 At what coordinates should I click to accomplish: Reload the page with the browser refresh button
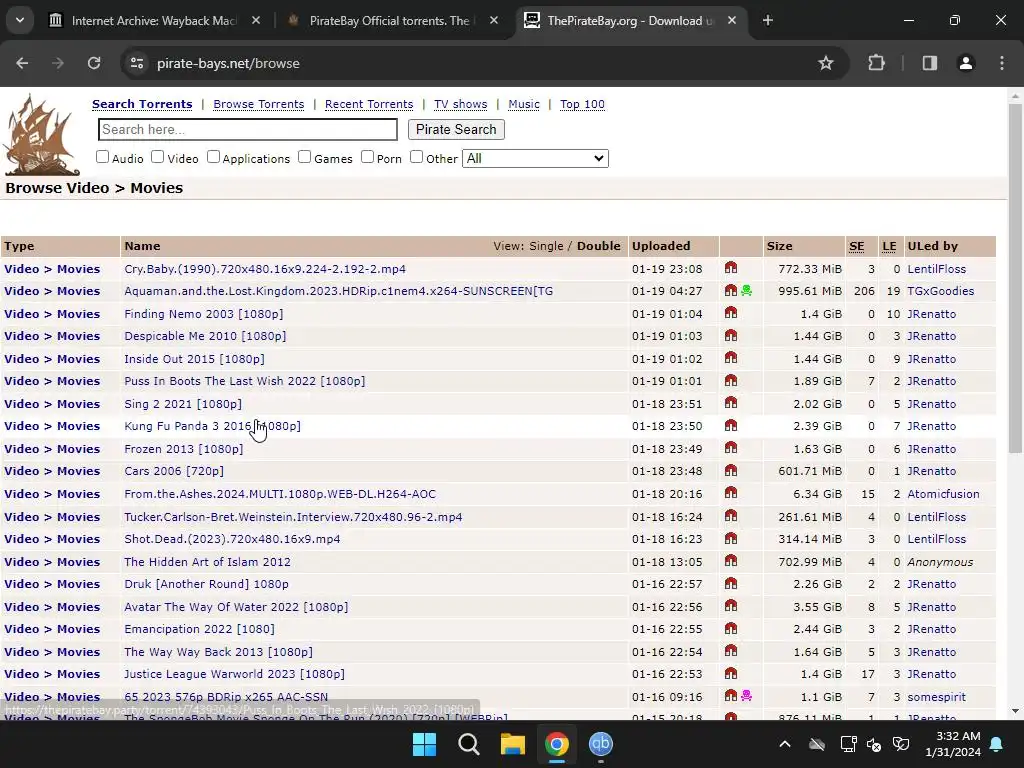click(94, 63)
